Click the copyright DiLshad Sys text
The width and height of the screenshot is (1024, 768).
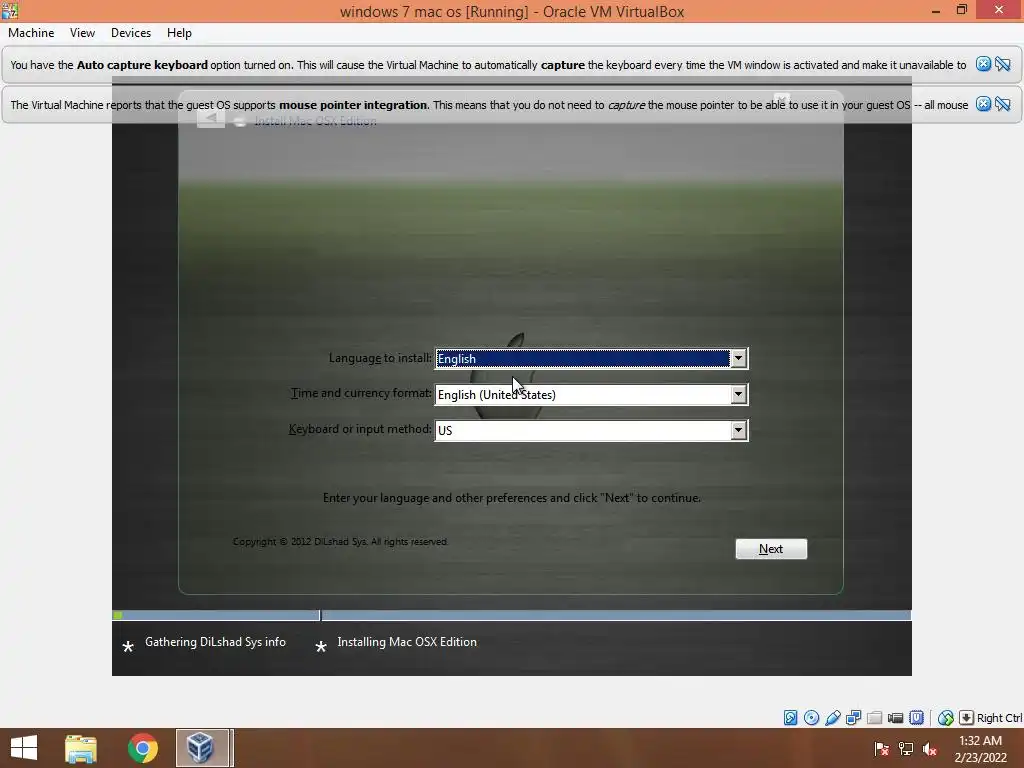point(340,541)
